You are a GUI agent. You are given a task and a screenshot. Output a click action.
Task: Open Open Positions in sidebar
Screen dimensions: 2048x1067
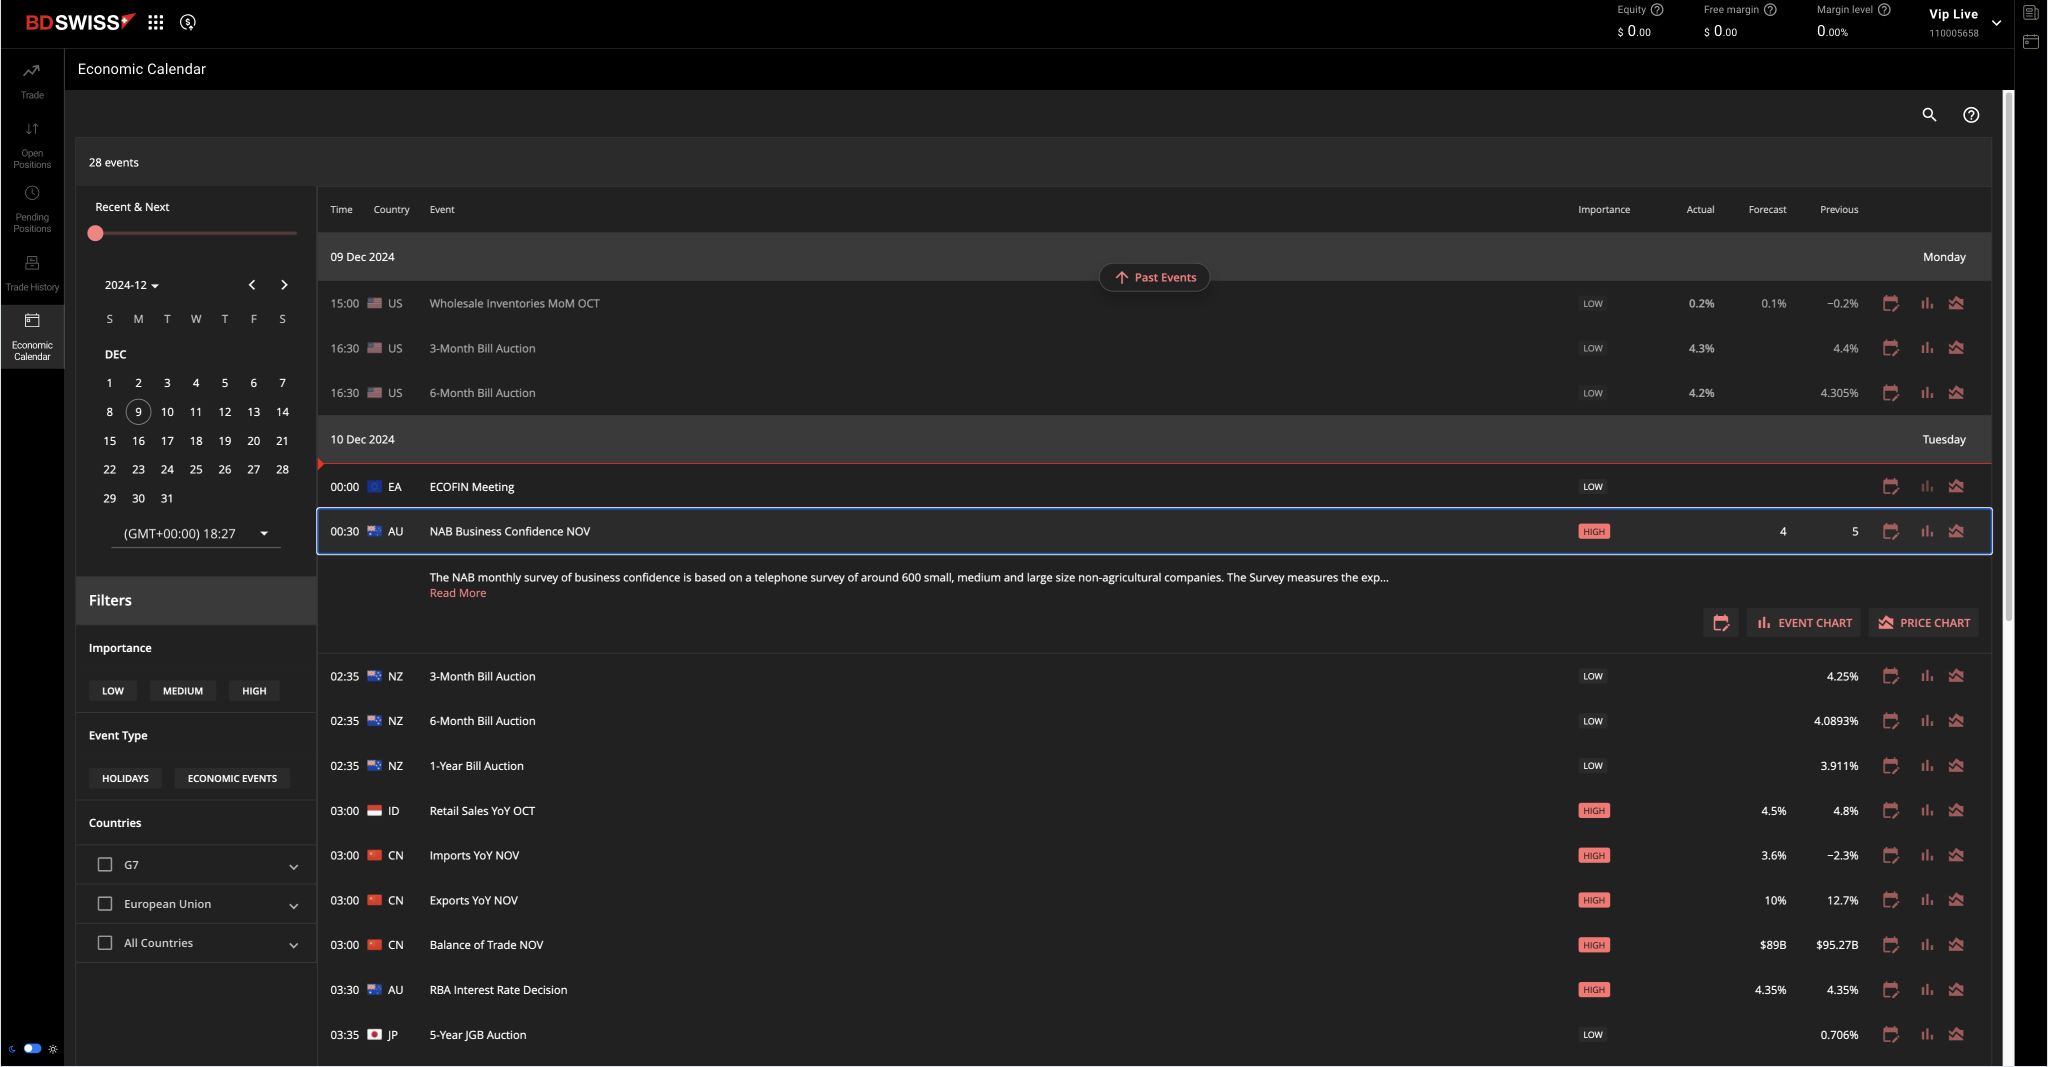(x=32, y=145)
